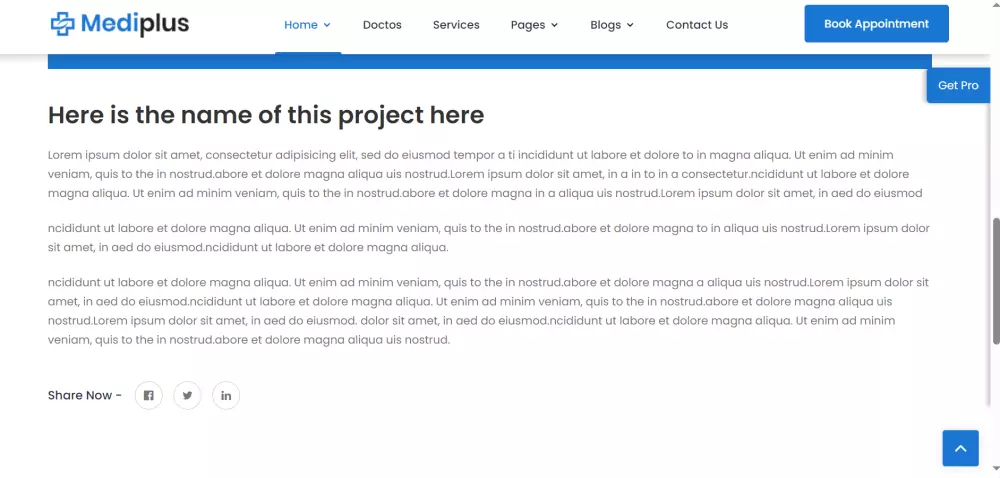The width and height of the screenshot is (1000, 478).
Task: Expand the Home menu chevron
Action: point(327,25)
